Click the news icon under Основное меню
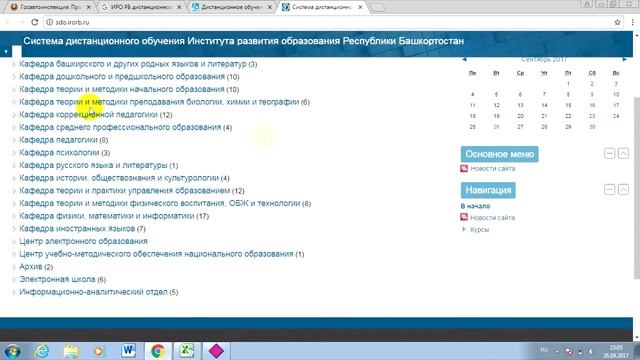This screenshot has height=360, width=640. click(x=464, y=168)
